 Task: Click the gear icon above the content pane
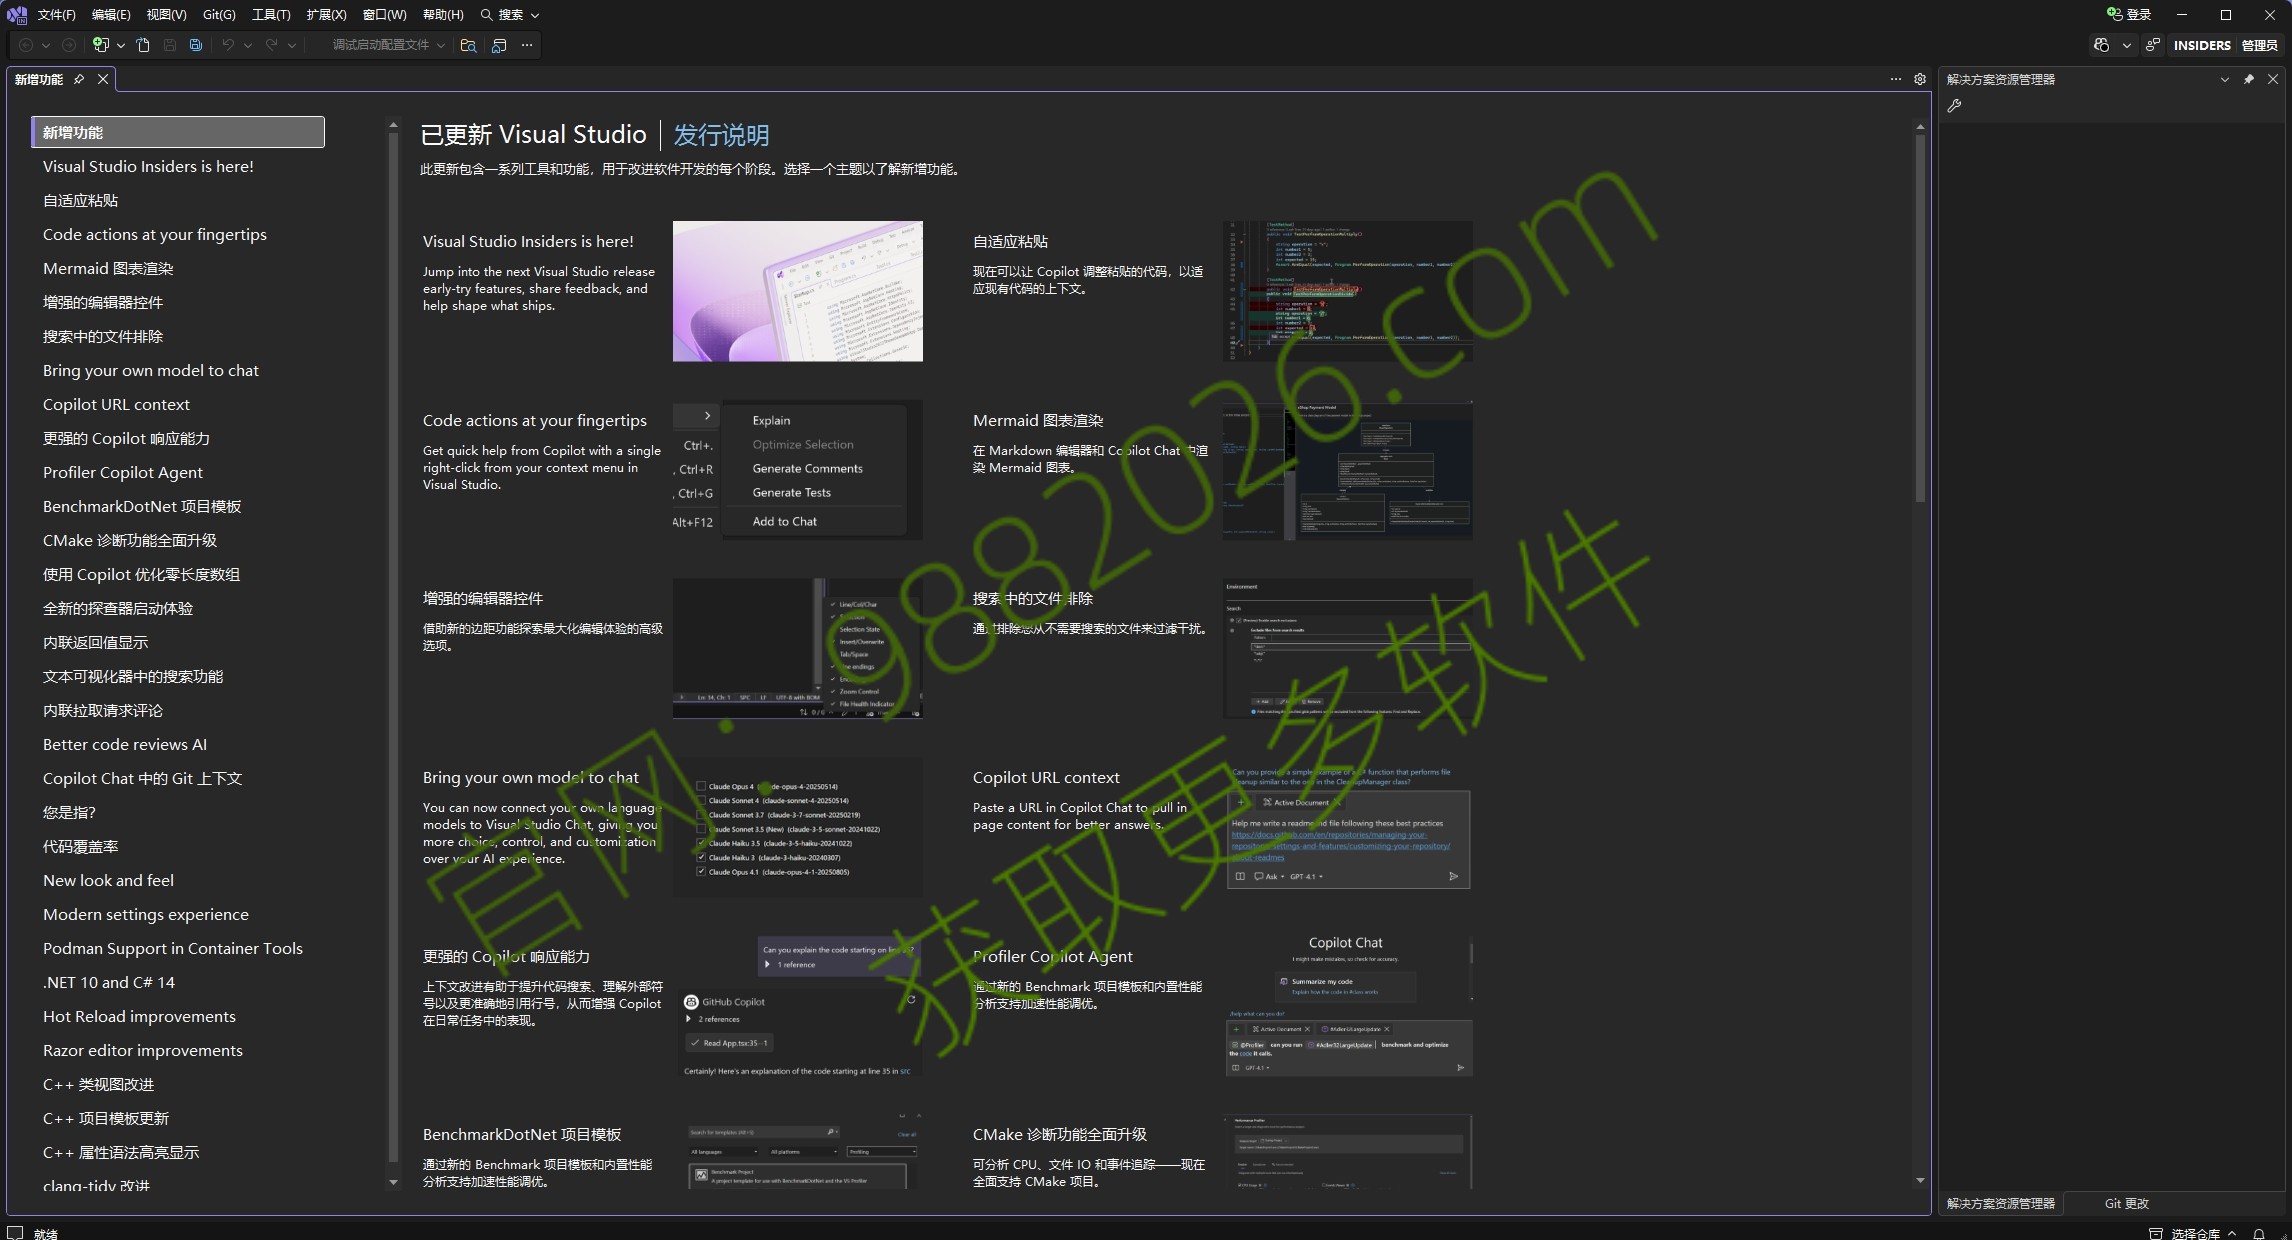tap(1920, 79)
